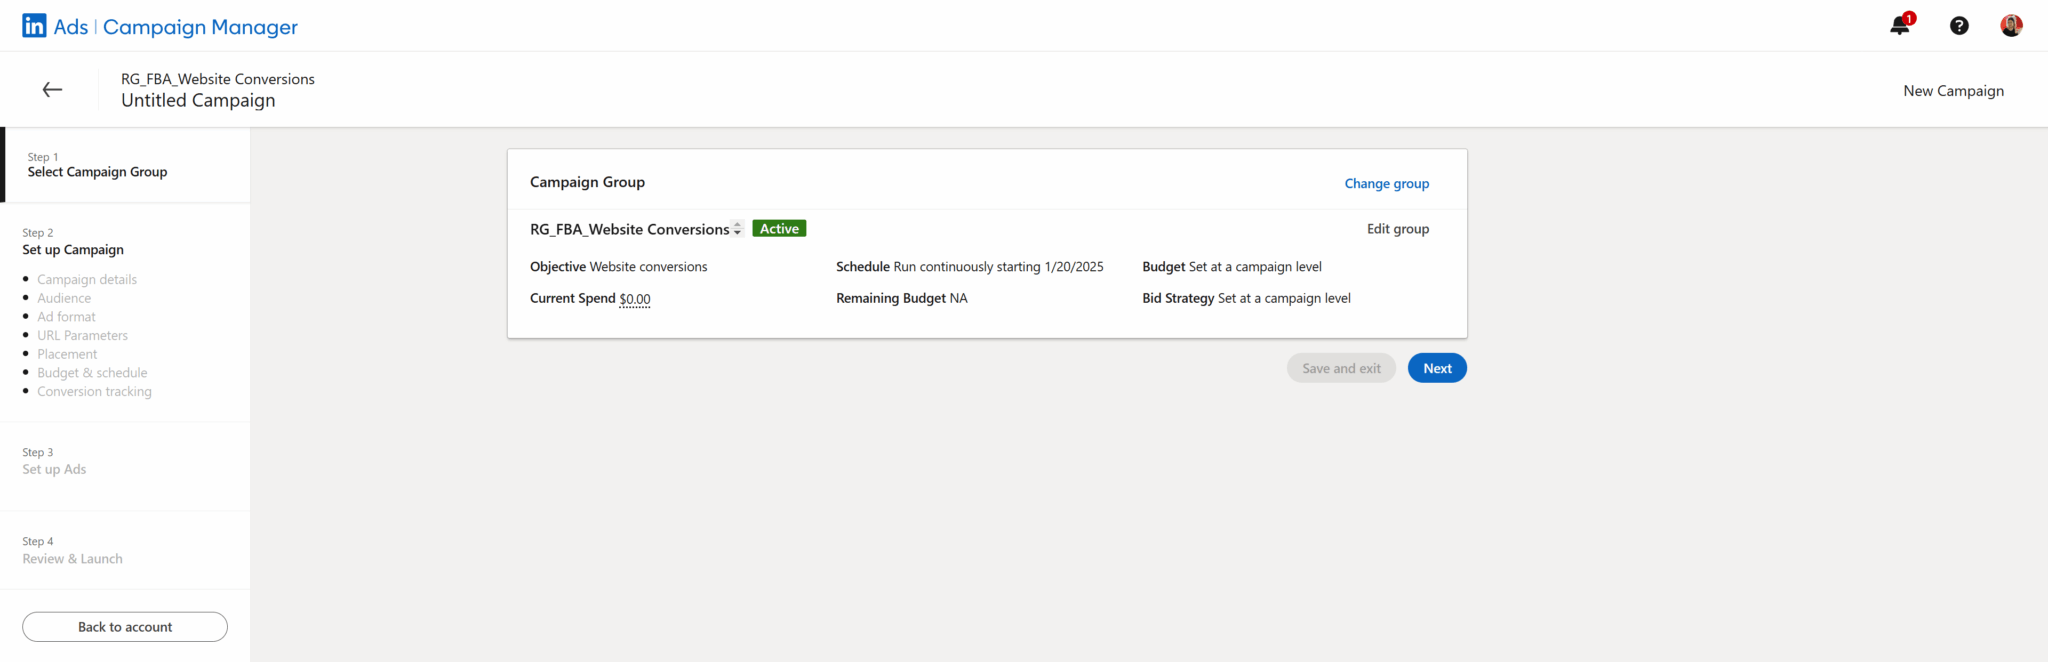
Task: Click the Change group link
Action: 1386,184
